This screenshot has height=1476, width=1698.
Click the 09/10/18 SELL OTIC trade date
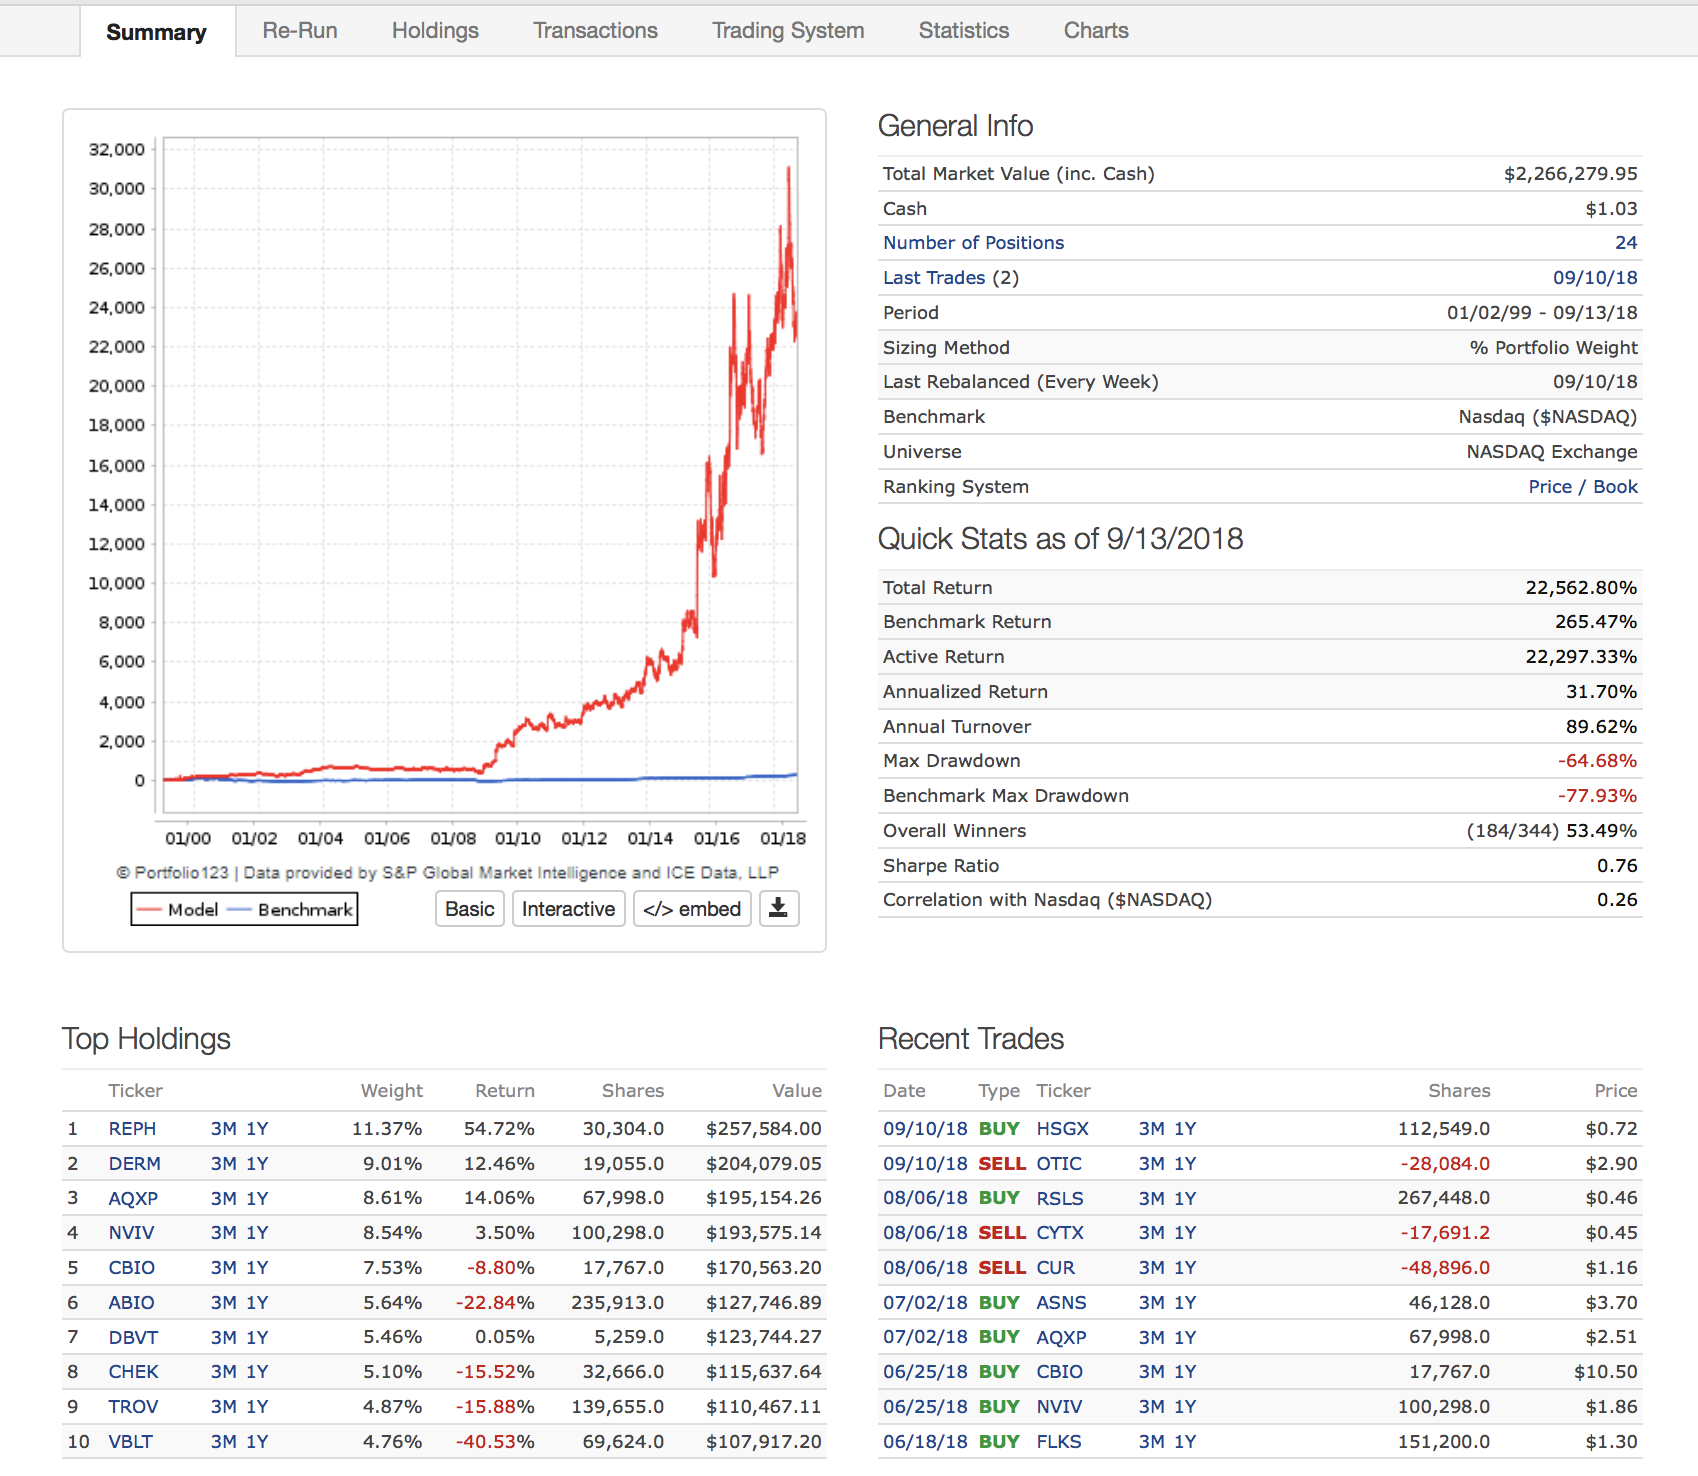click(924, 1164)
